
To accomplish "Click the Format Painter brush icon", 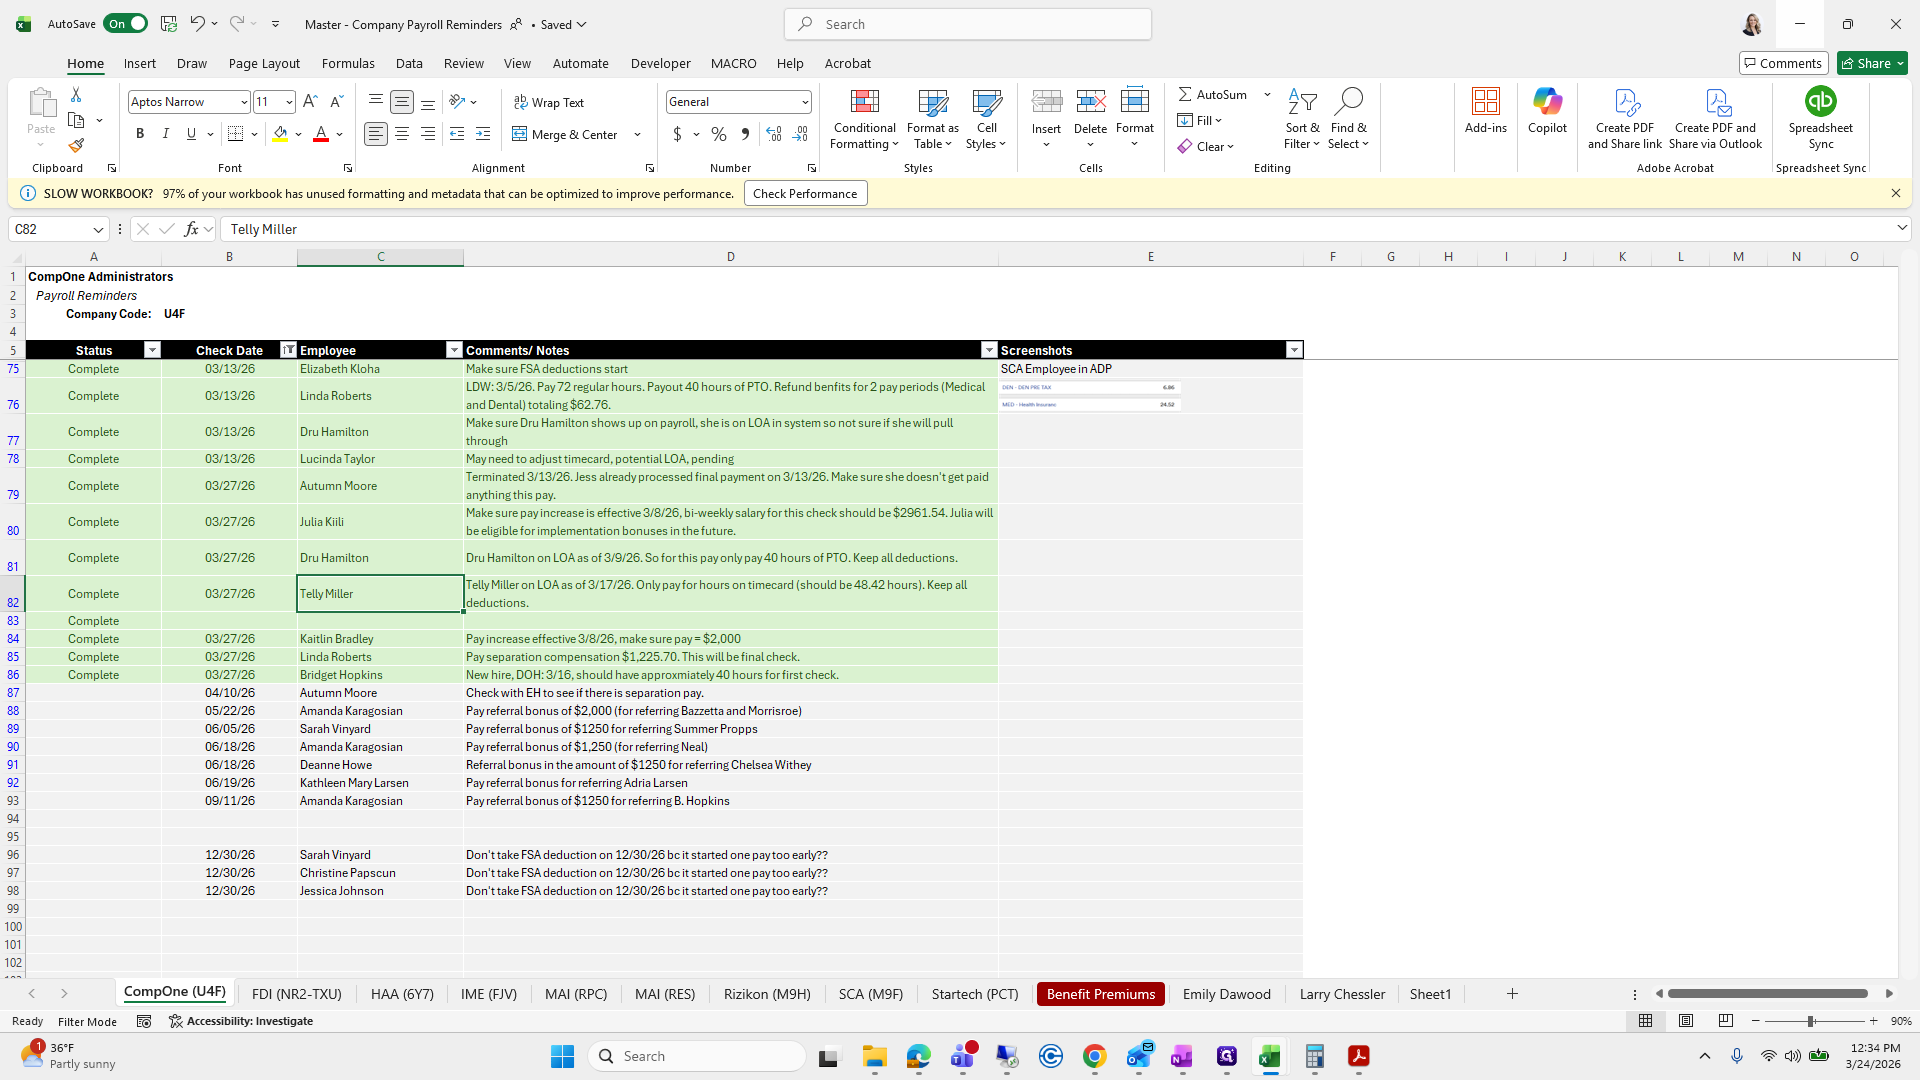I will point(76,146).
